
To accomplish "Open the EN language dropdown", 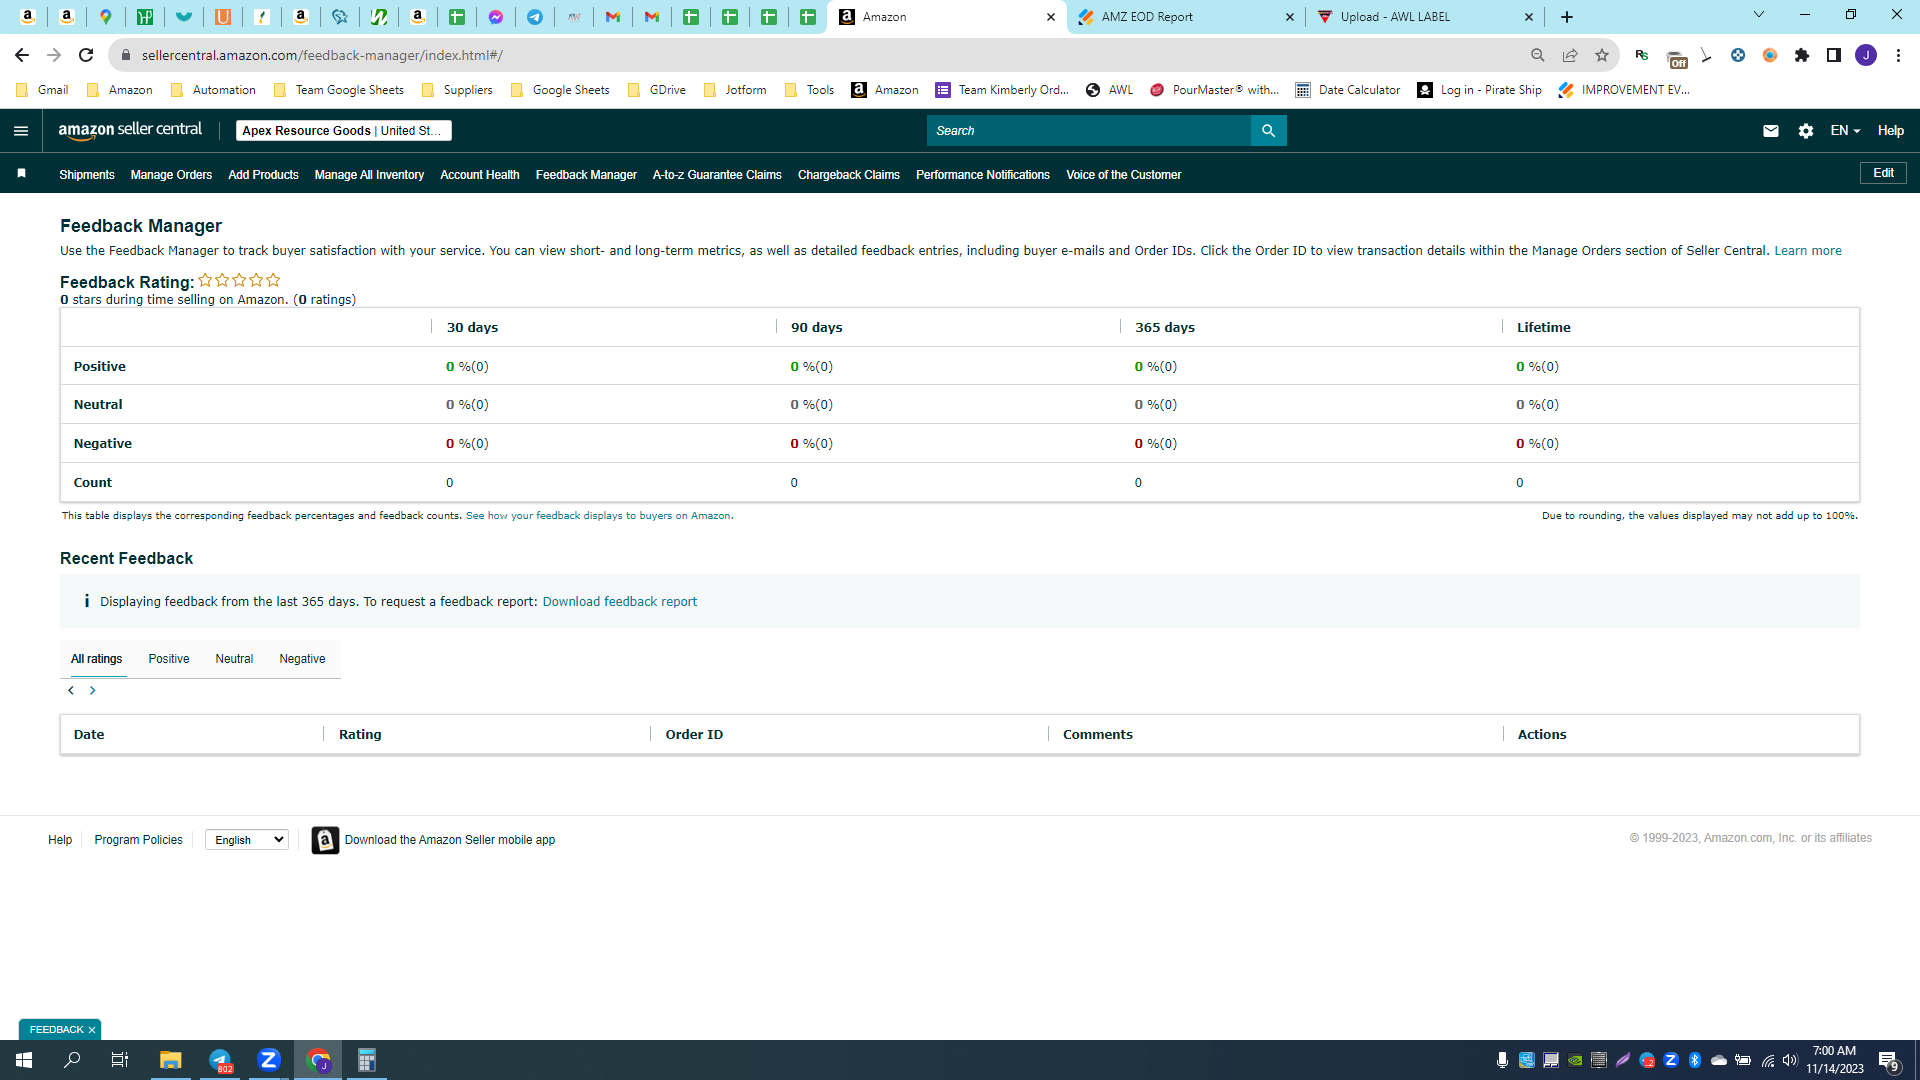I will (x=1845, y=131).
